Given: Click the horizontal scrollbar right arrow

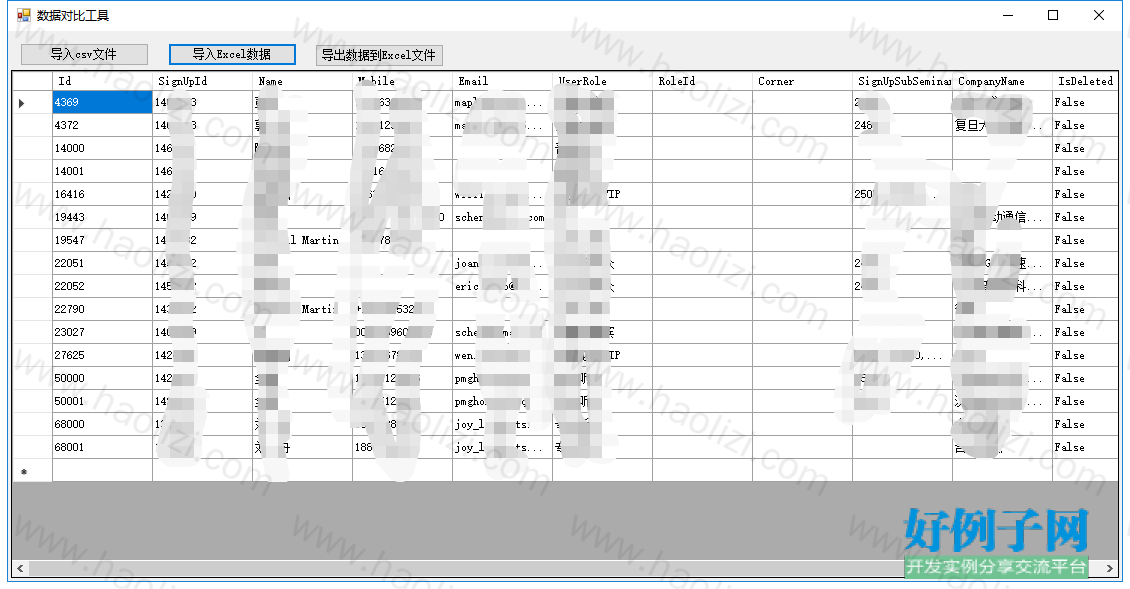Looking at the screenshot, I should click(x=1110, y=568).
